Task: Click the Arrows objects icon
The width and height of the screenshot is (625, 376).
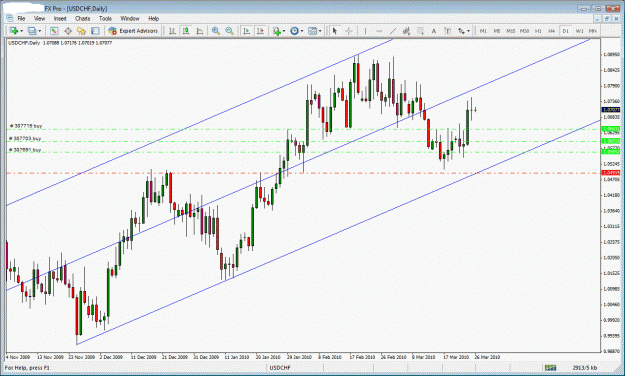Action: (x=461, y=31)
